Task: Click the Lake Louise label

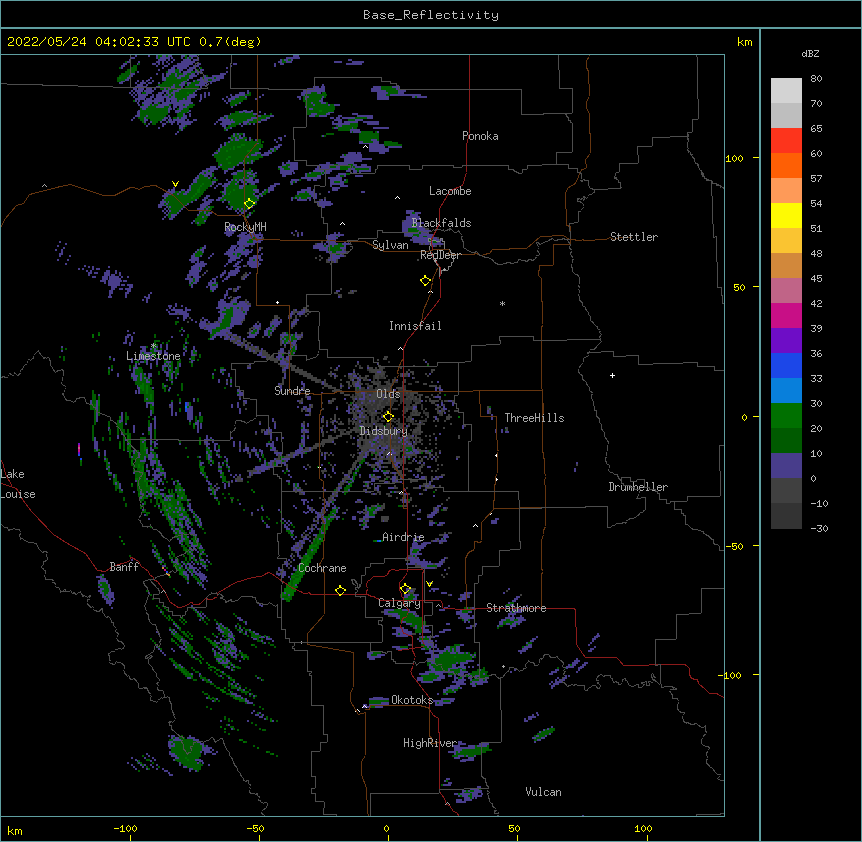Action: 18,484
